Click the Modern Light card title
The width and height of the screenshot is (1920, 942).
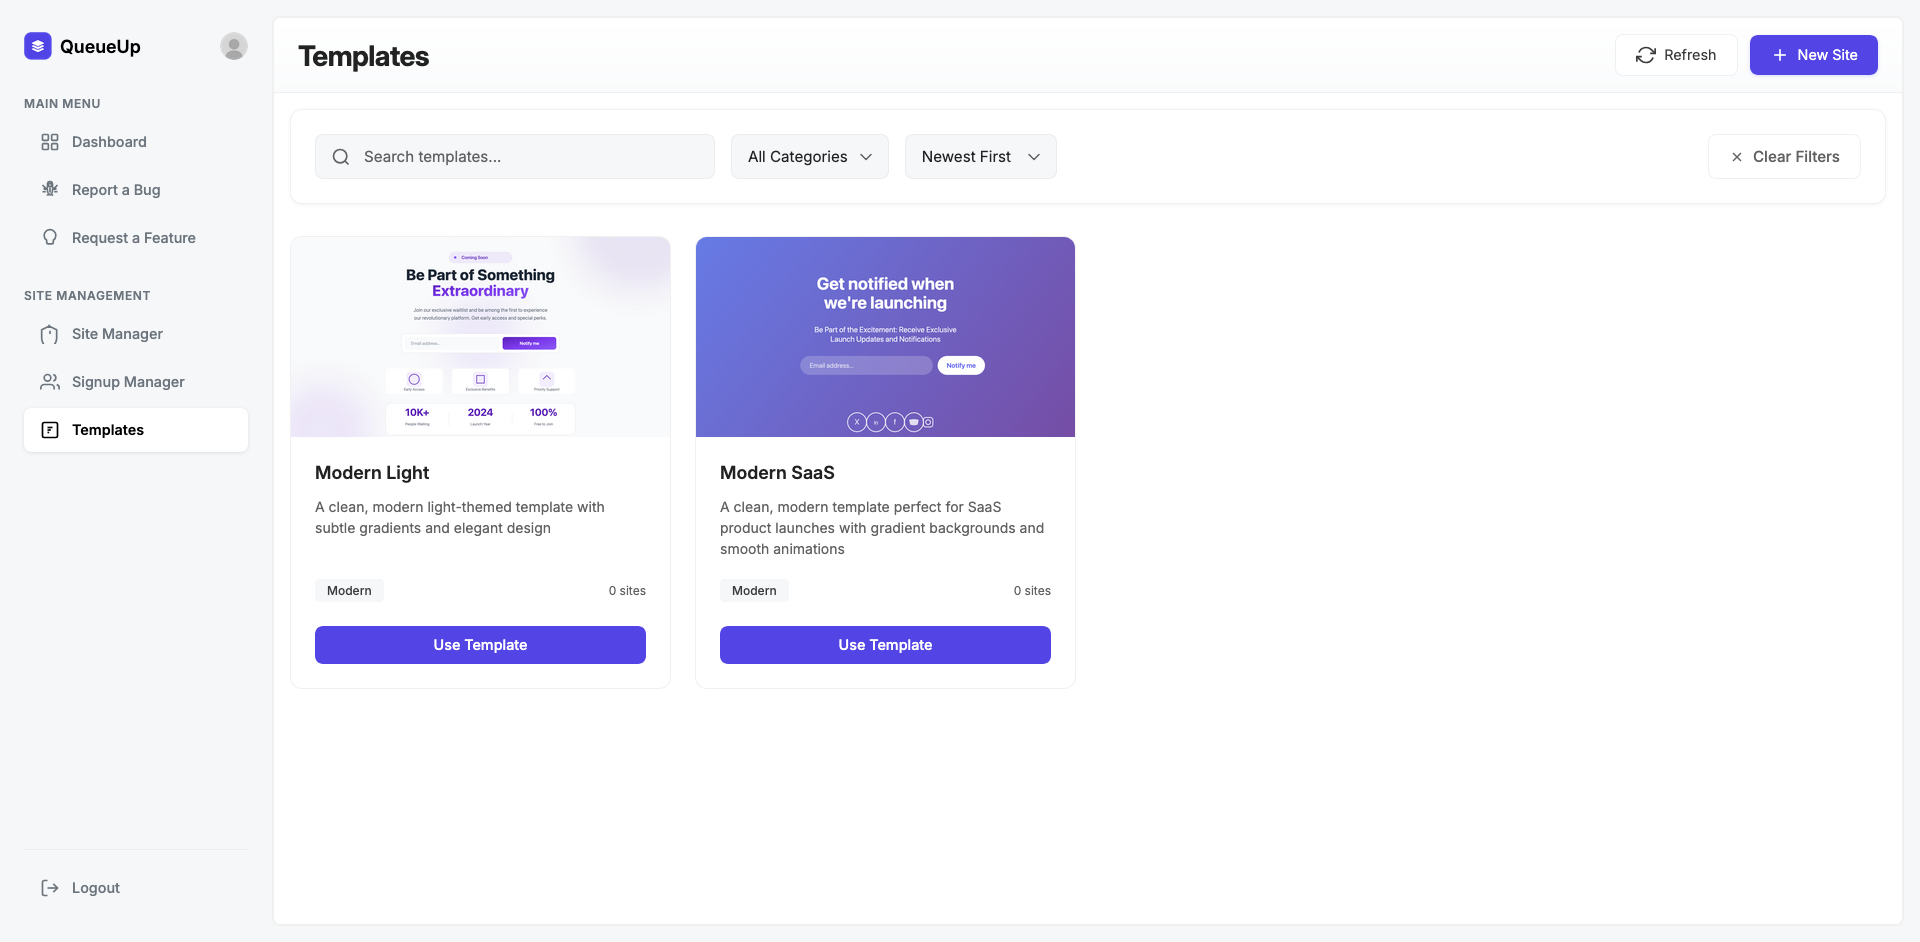[x=372, y=473]
